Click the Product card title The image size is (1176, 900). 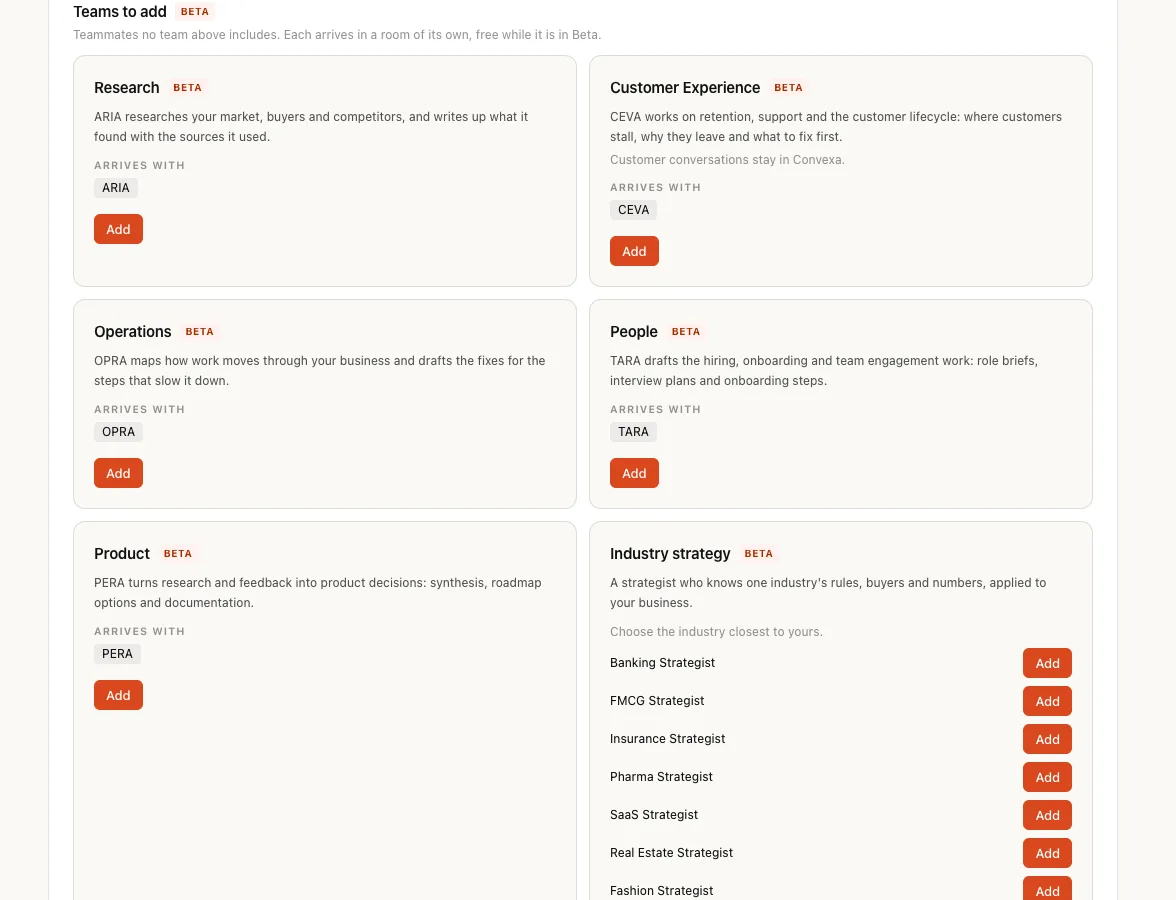click(122, 554)
